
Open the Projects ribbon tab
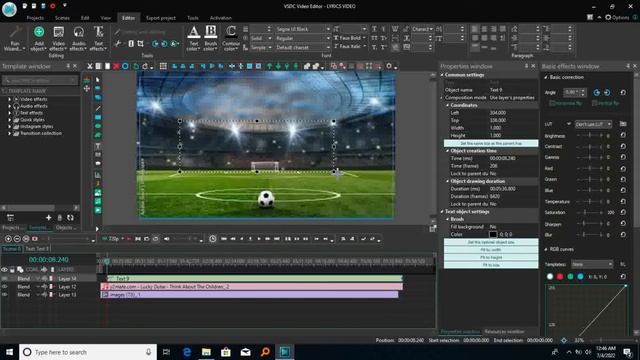35,18
